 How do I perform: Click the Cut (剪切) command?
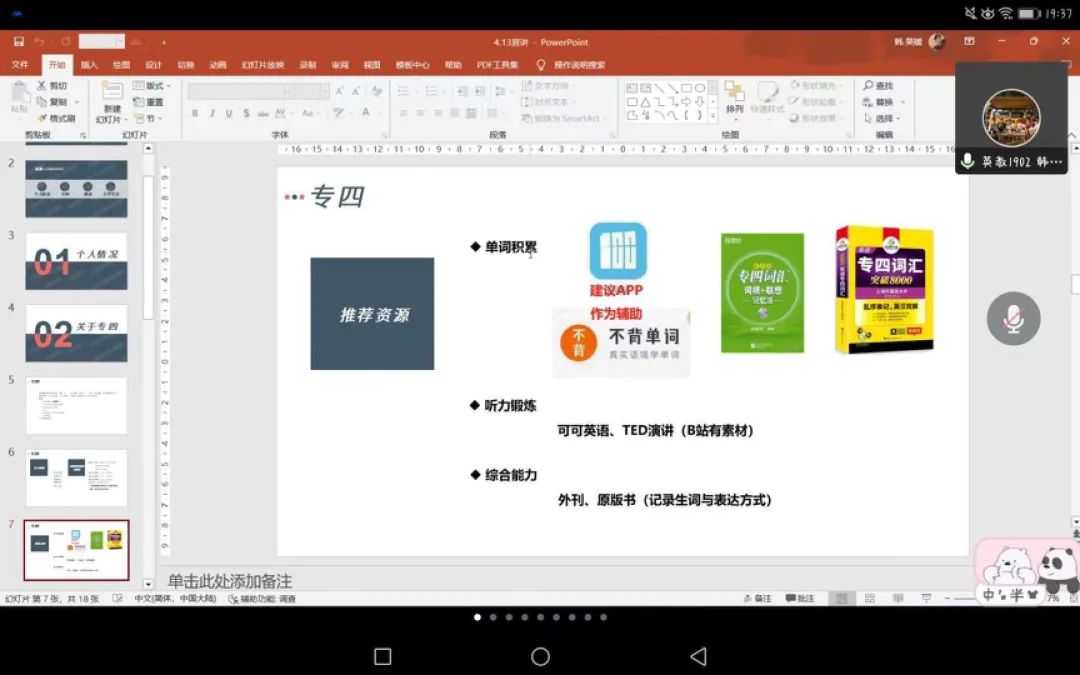pyautogui.click(x=52, y=86)
